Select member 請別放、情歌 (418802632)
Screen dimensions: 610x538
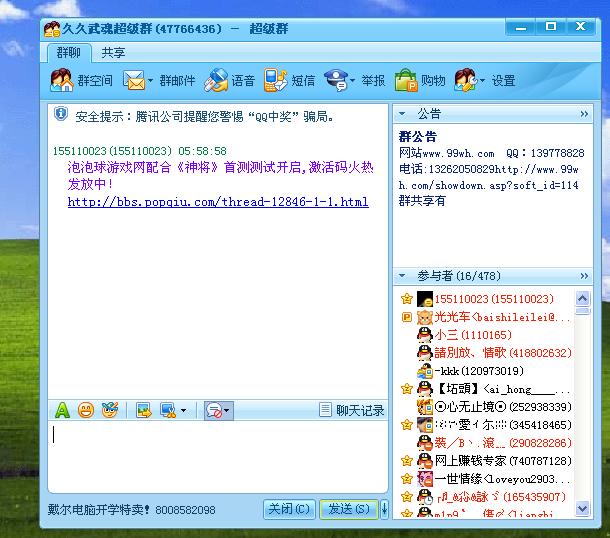pyautogui.click(x=484, y=353)
